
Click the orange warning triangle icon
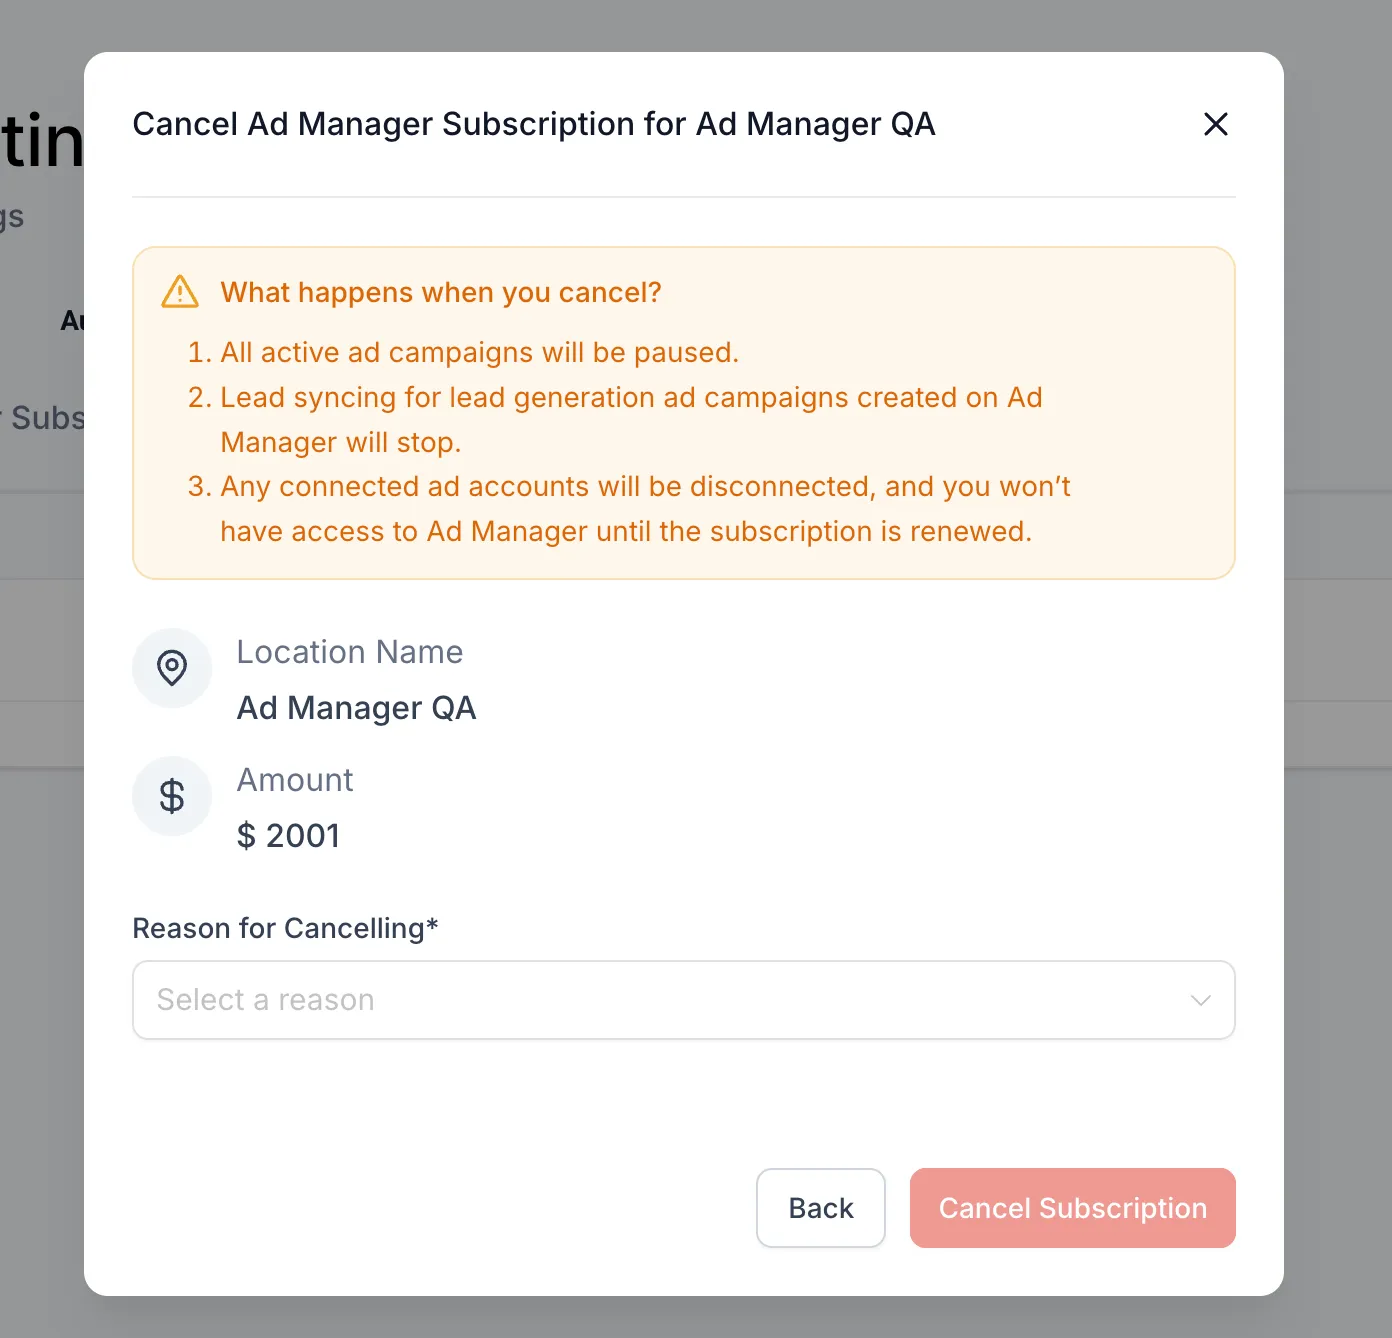[x=180, y=292]
